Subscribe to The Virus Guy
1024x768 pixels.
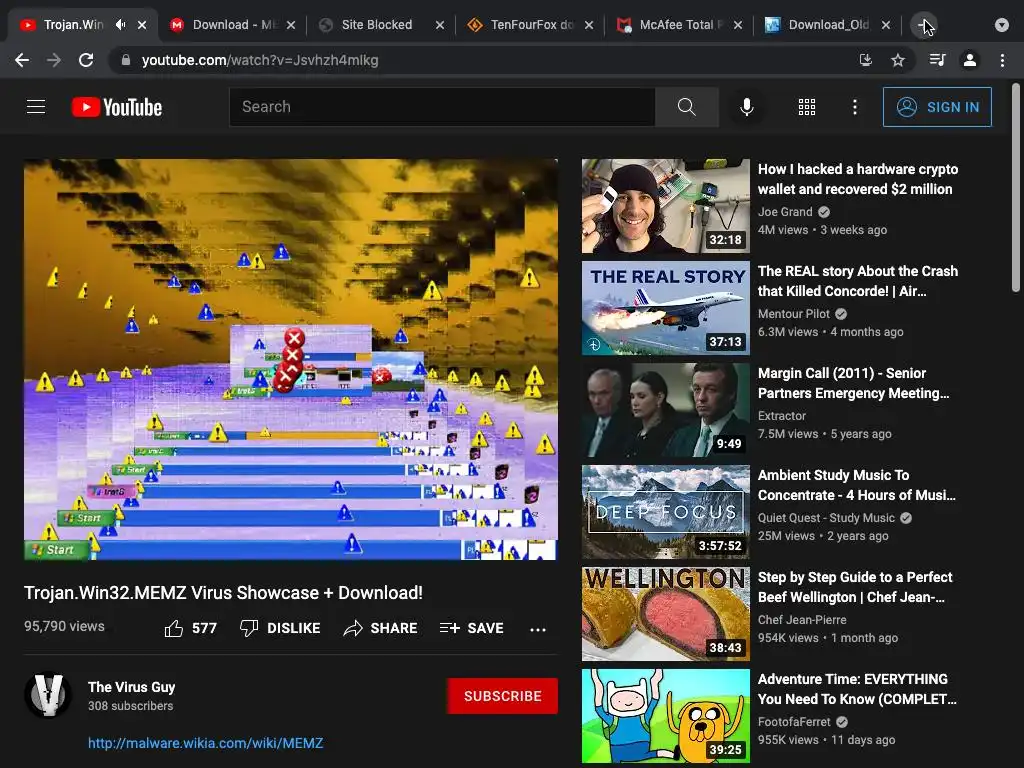click(502, 696)
